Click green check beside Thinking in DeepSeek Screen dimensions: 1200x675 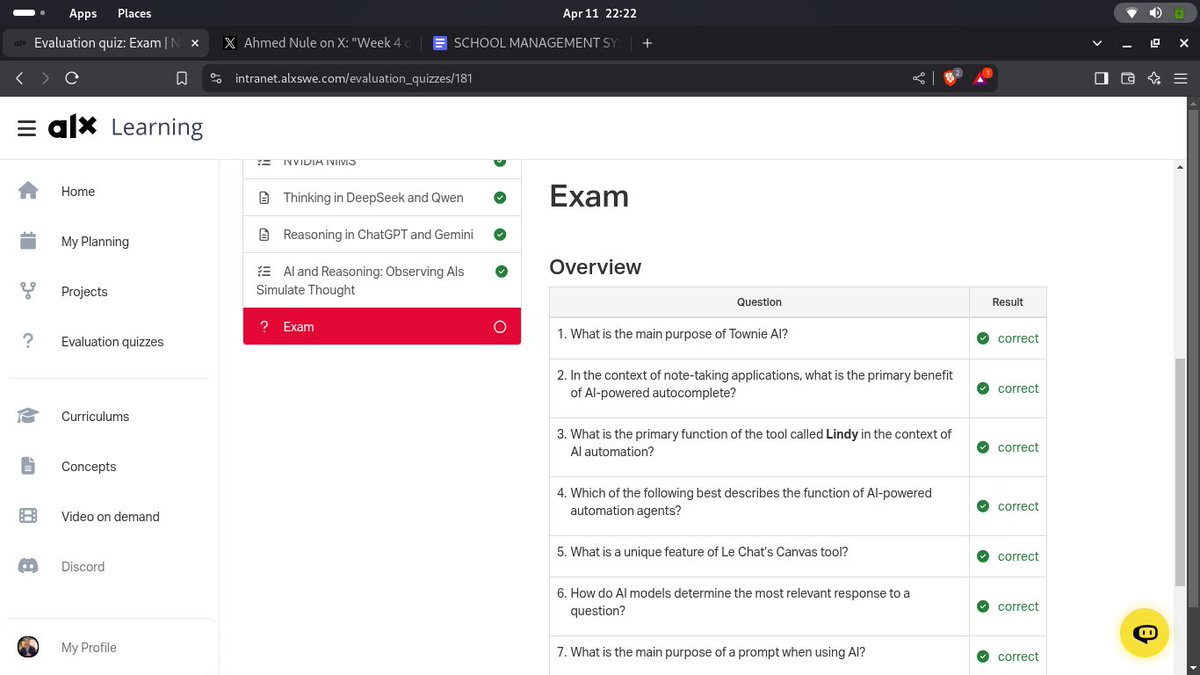(x=500, y=197)
